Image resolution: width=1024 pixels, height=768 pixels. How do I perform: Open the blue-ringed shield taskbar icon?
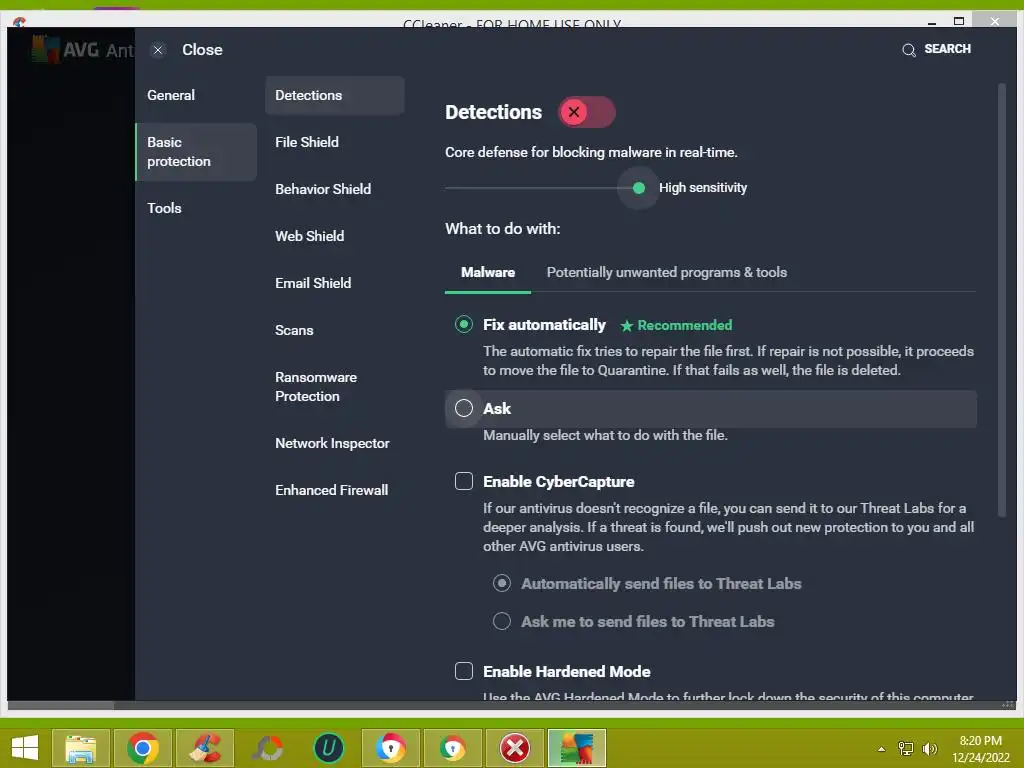pyautogui.click(x=391, y=748)
